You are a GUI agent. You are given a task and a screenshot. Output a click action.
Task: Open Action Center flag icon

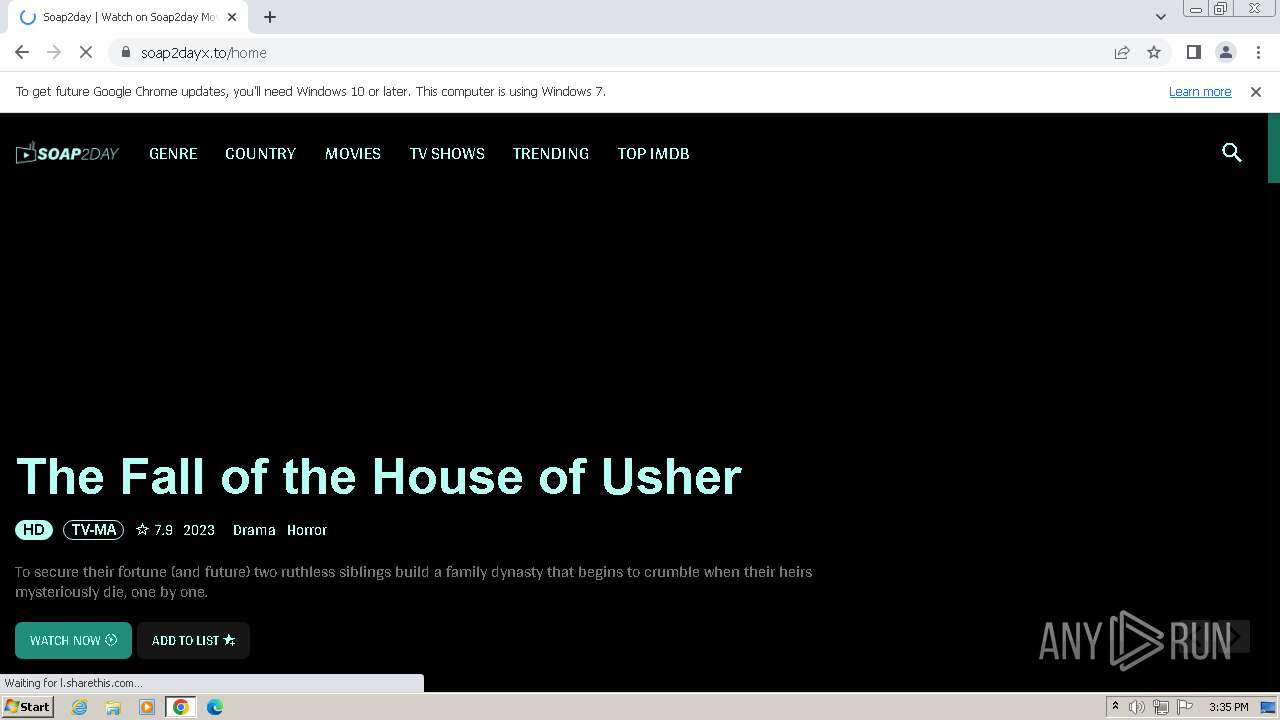tap(1185, 707)
